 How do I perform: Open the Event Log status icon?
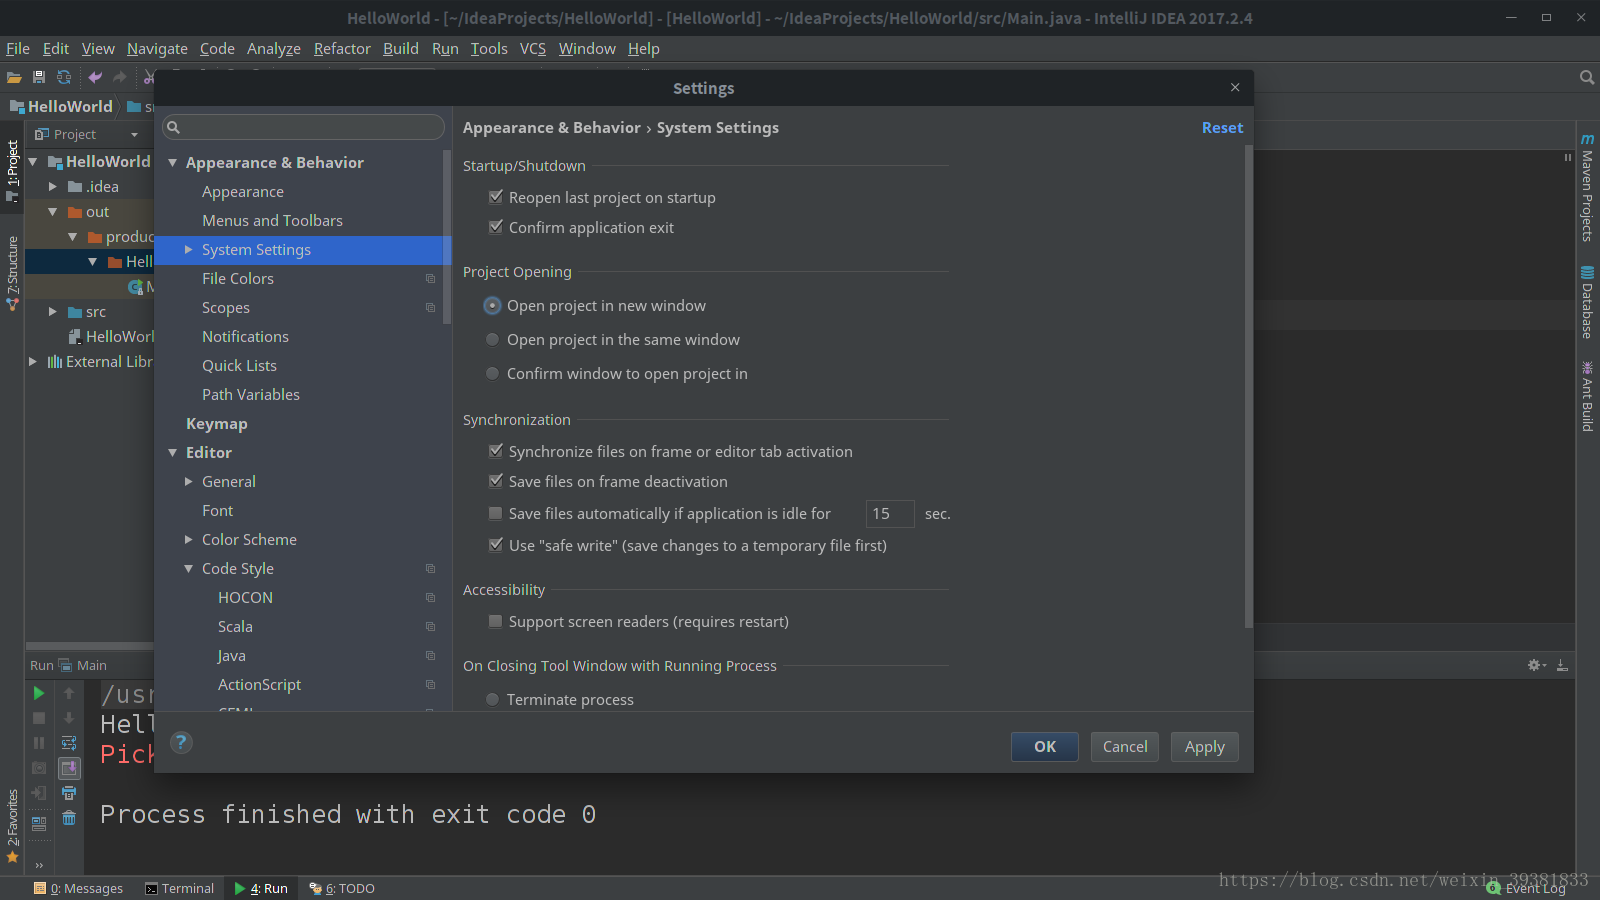pos(1526,888)
